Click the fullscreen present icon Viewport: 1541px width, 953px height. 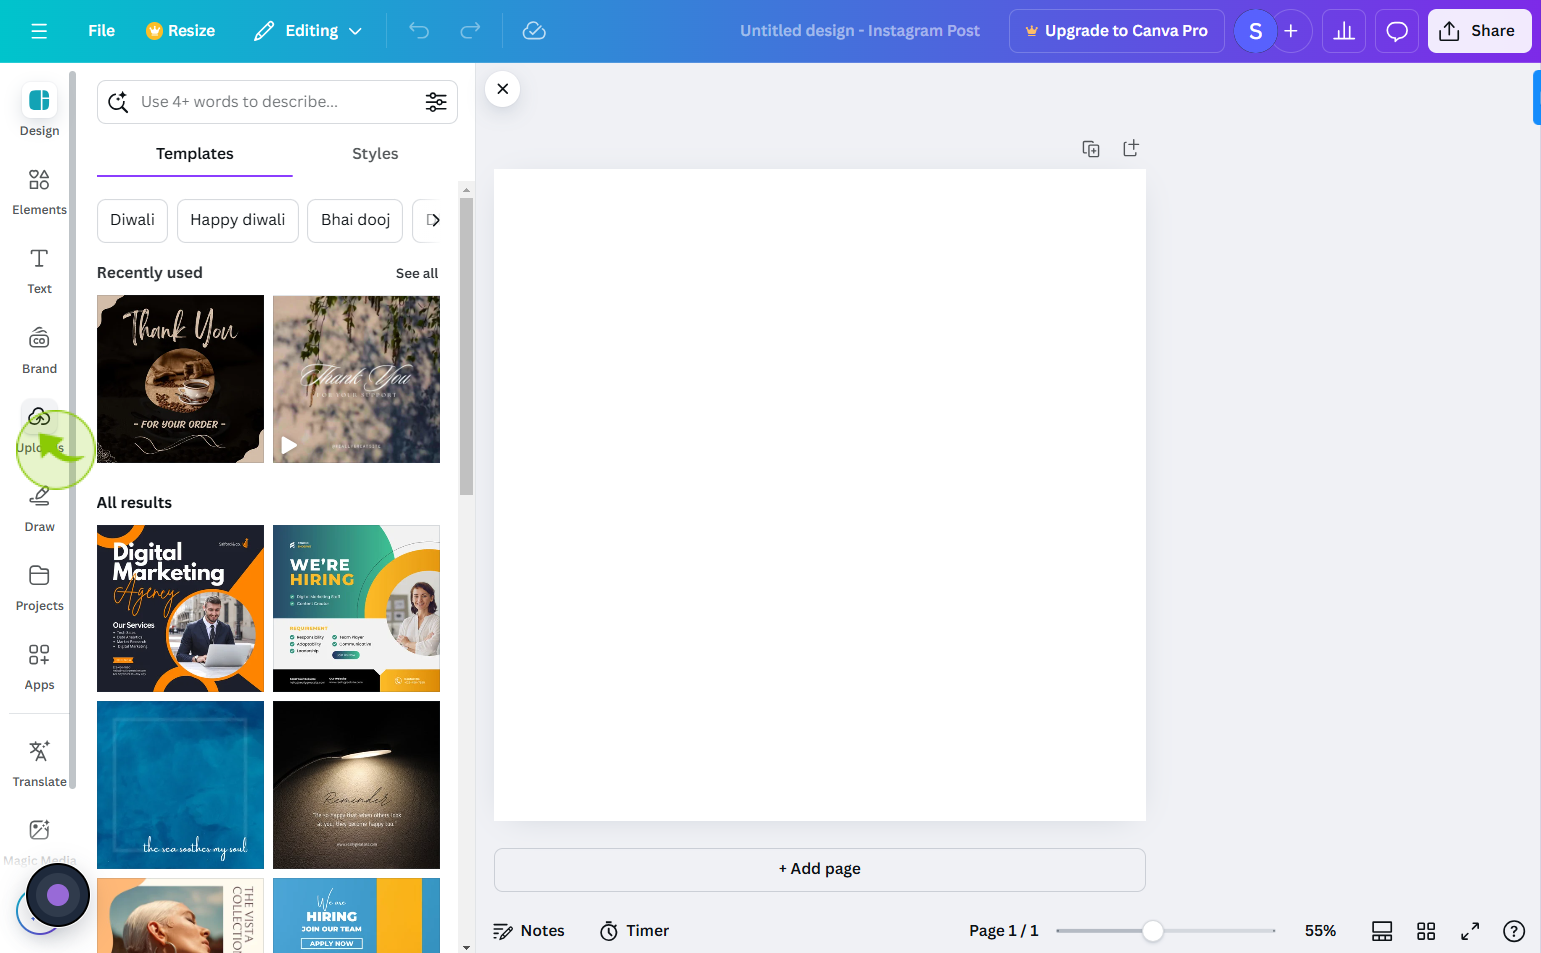click(1470, 931)
